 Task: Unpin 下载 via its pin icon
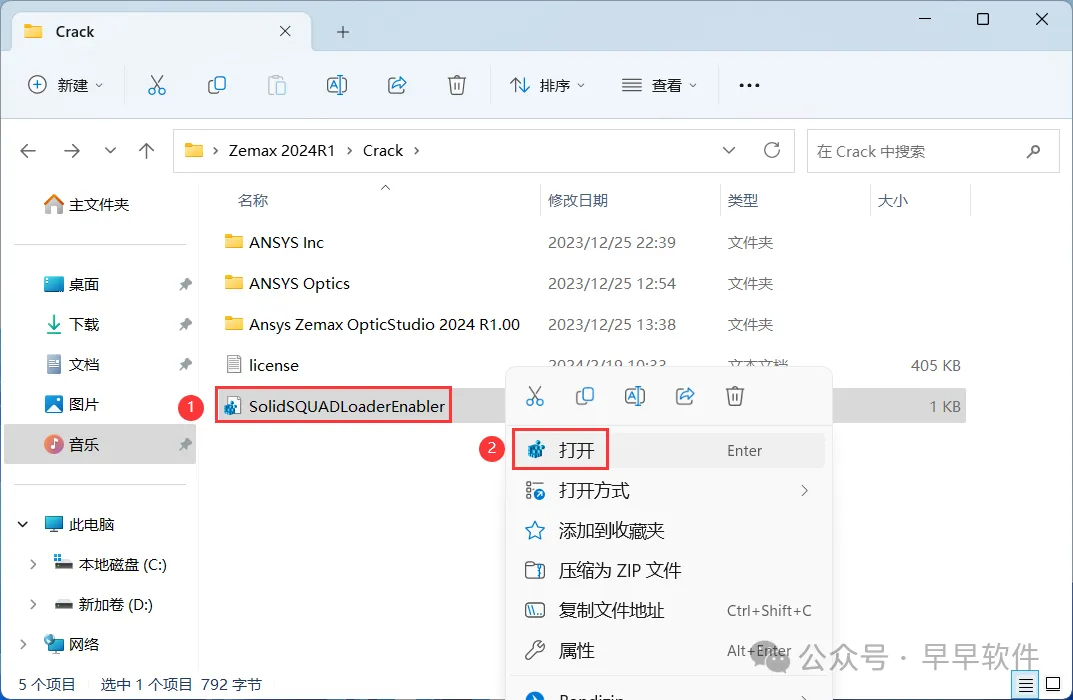(185, 324)
